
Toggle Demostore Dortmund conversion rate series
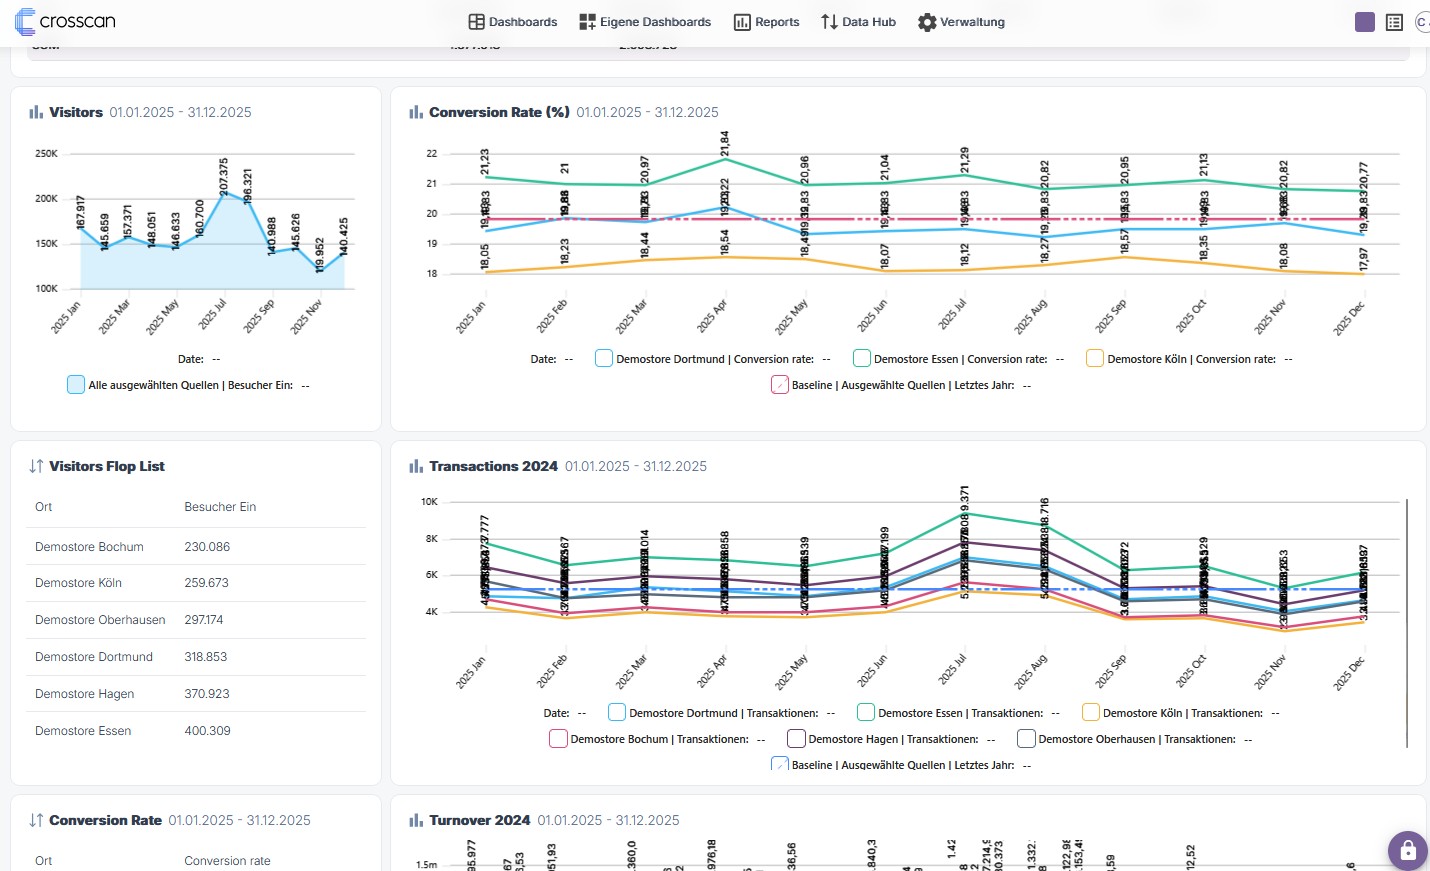(604, 358)
